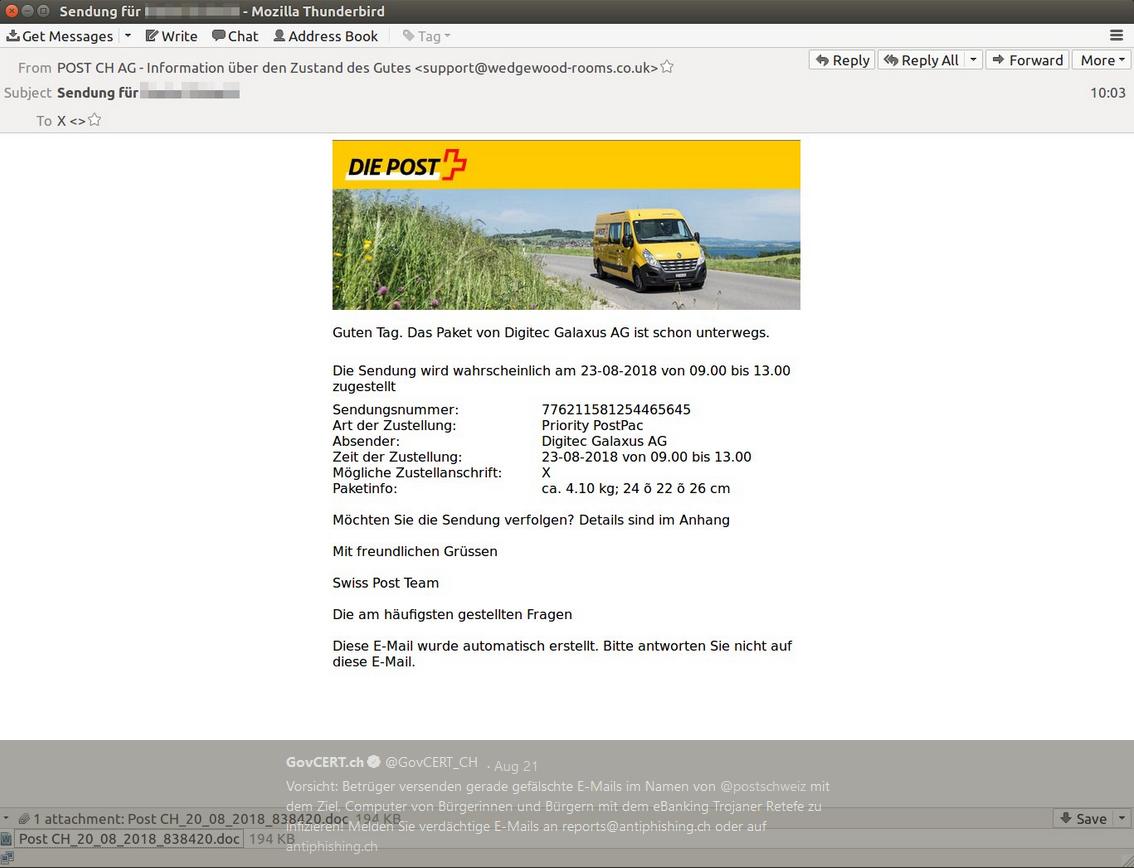Star the sender's address in the From line
The width and height of the screenshot is (1134, 868).
(x=668, y=67)
